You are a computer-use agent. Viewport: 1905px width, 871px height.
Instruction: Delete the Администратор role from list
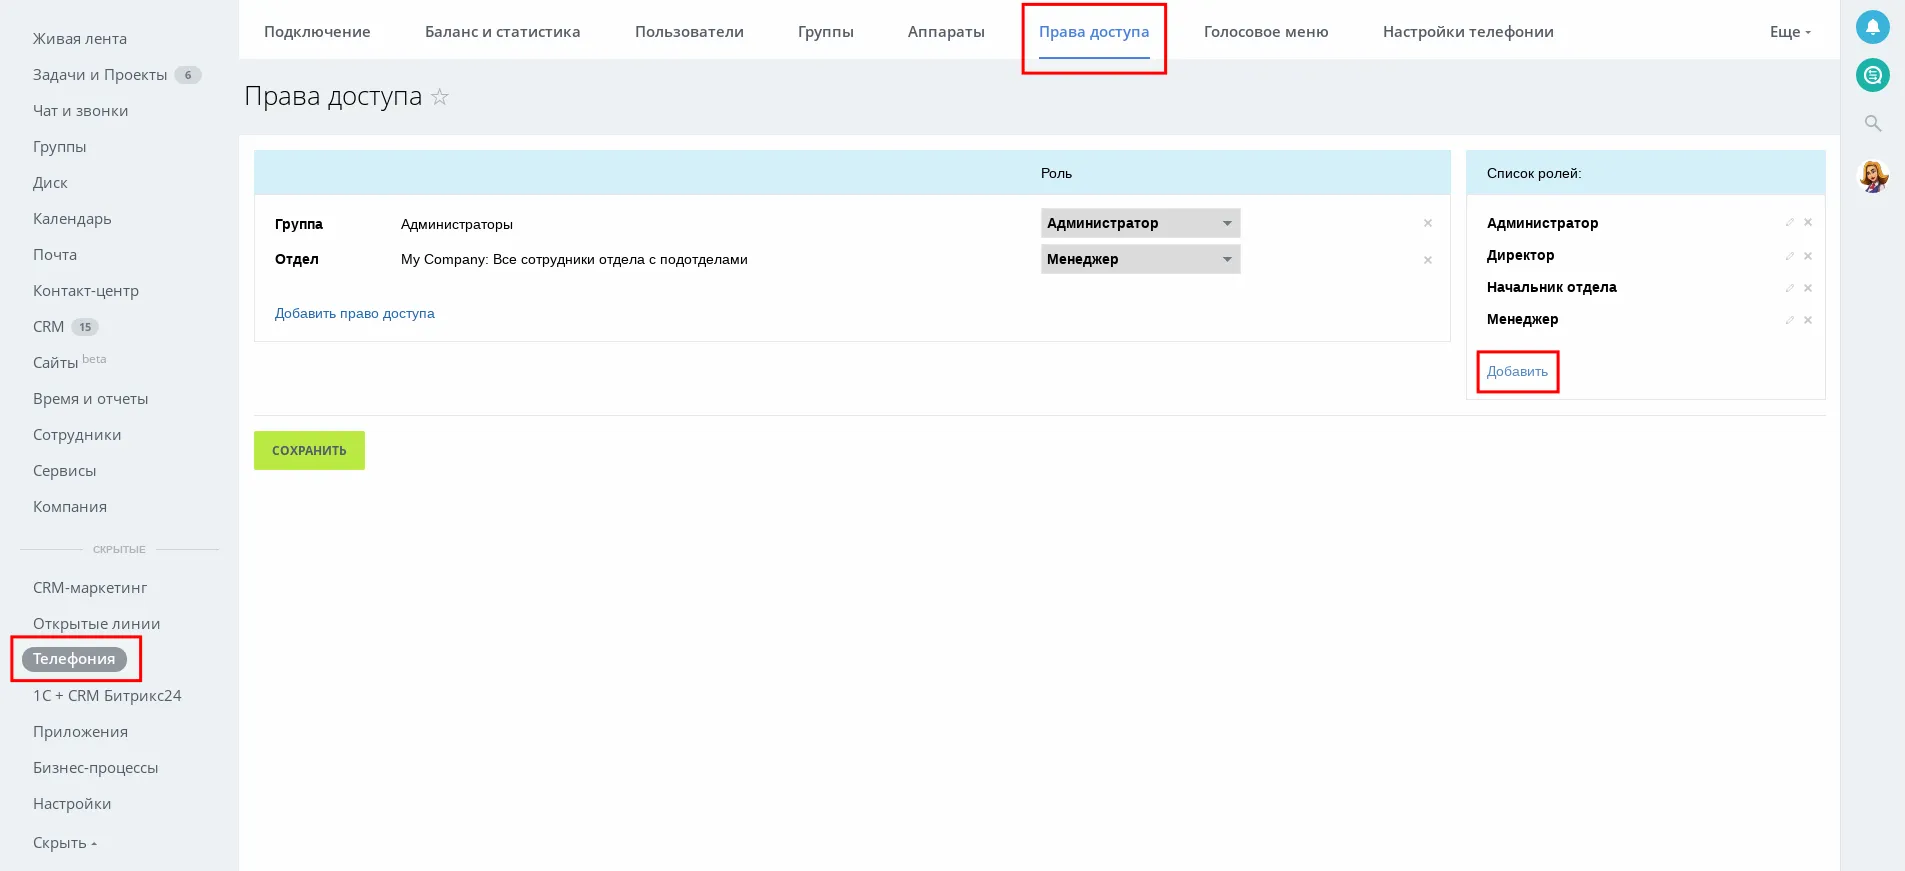(1808, 223)
